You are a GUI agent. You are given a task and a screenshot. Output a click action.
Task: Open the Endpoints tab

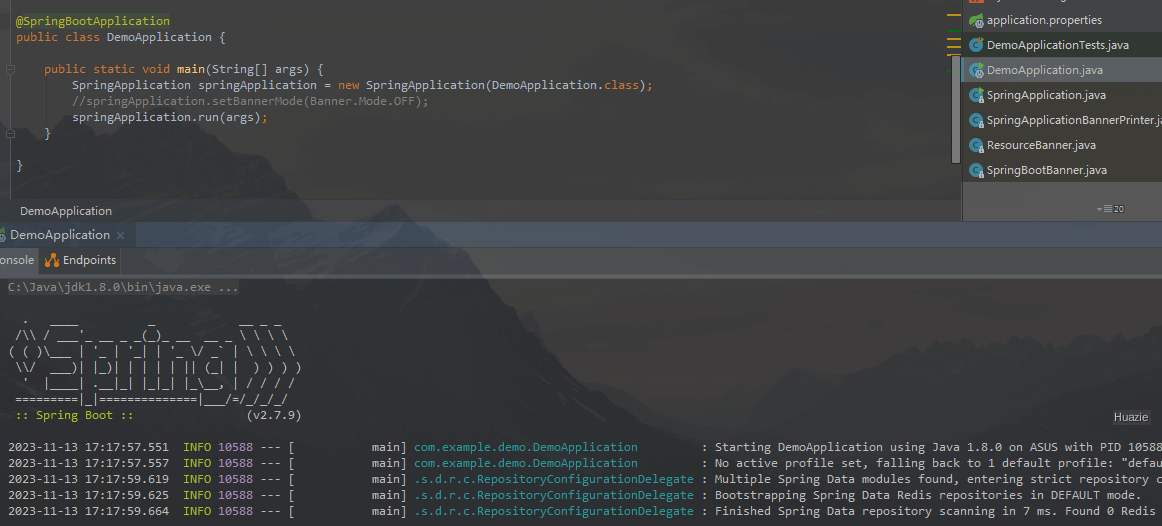point(81,260)
